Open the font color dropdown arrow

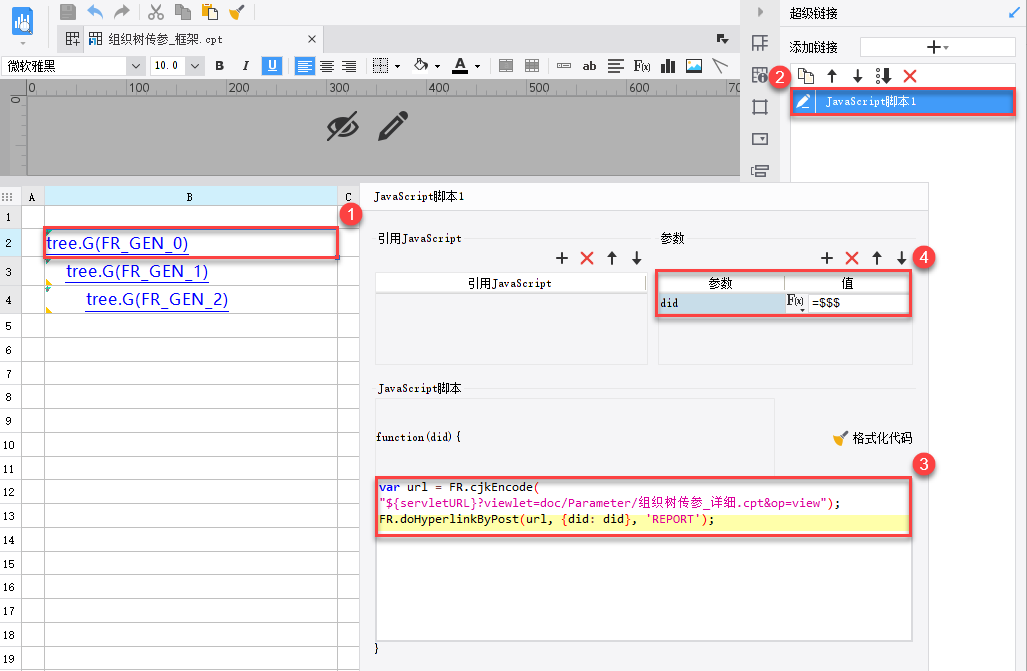pos(477,66)
